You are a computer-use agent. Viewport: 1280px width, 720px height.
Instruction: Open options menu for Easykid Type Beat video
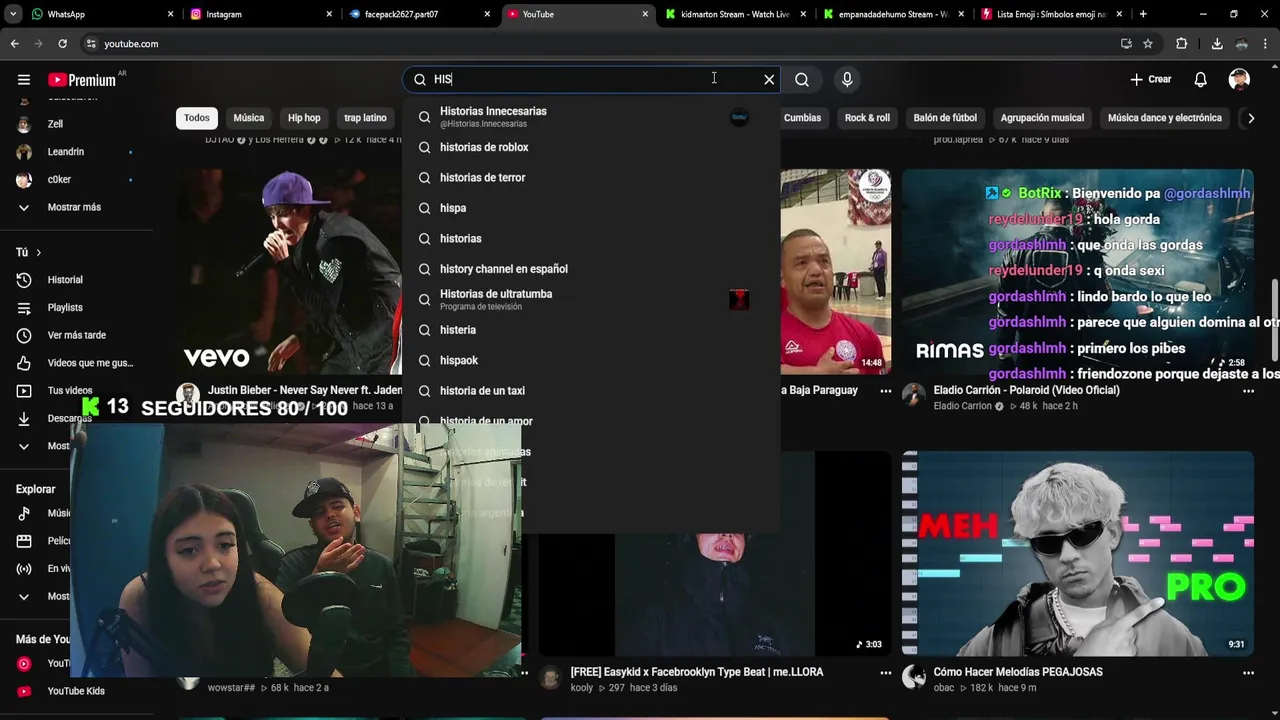886,673
